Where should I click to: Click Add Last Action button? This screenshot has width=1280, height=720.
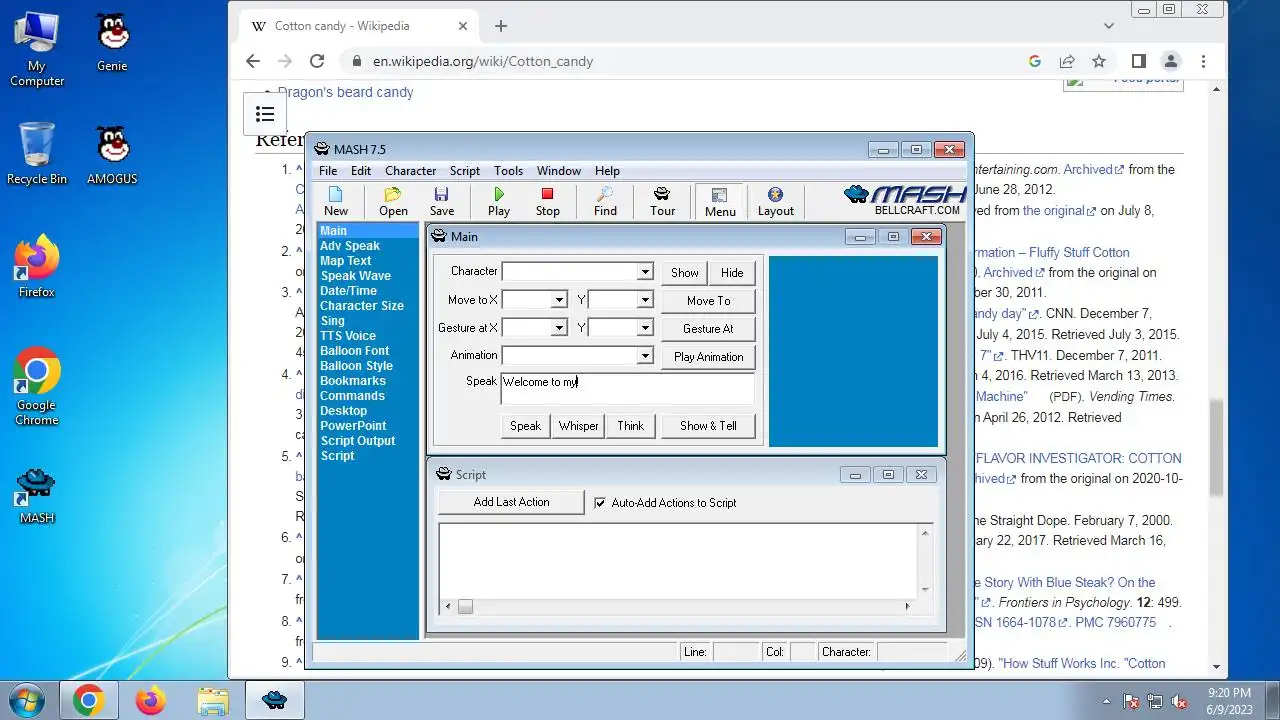coord(511,502)
